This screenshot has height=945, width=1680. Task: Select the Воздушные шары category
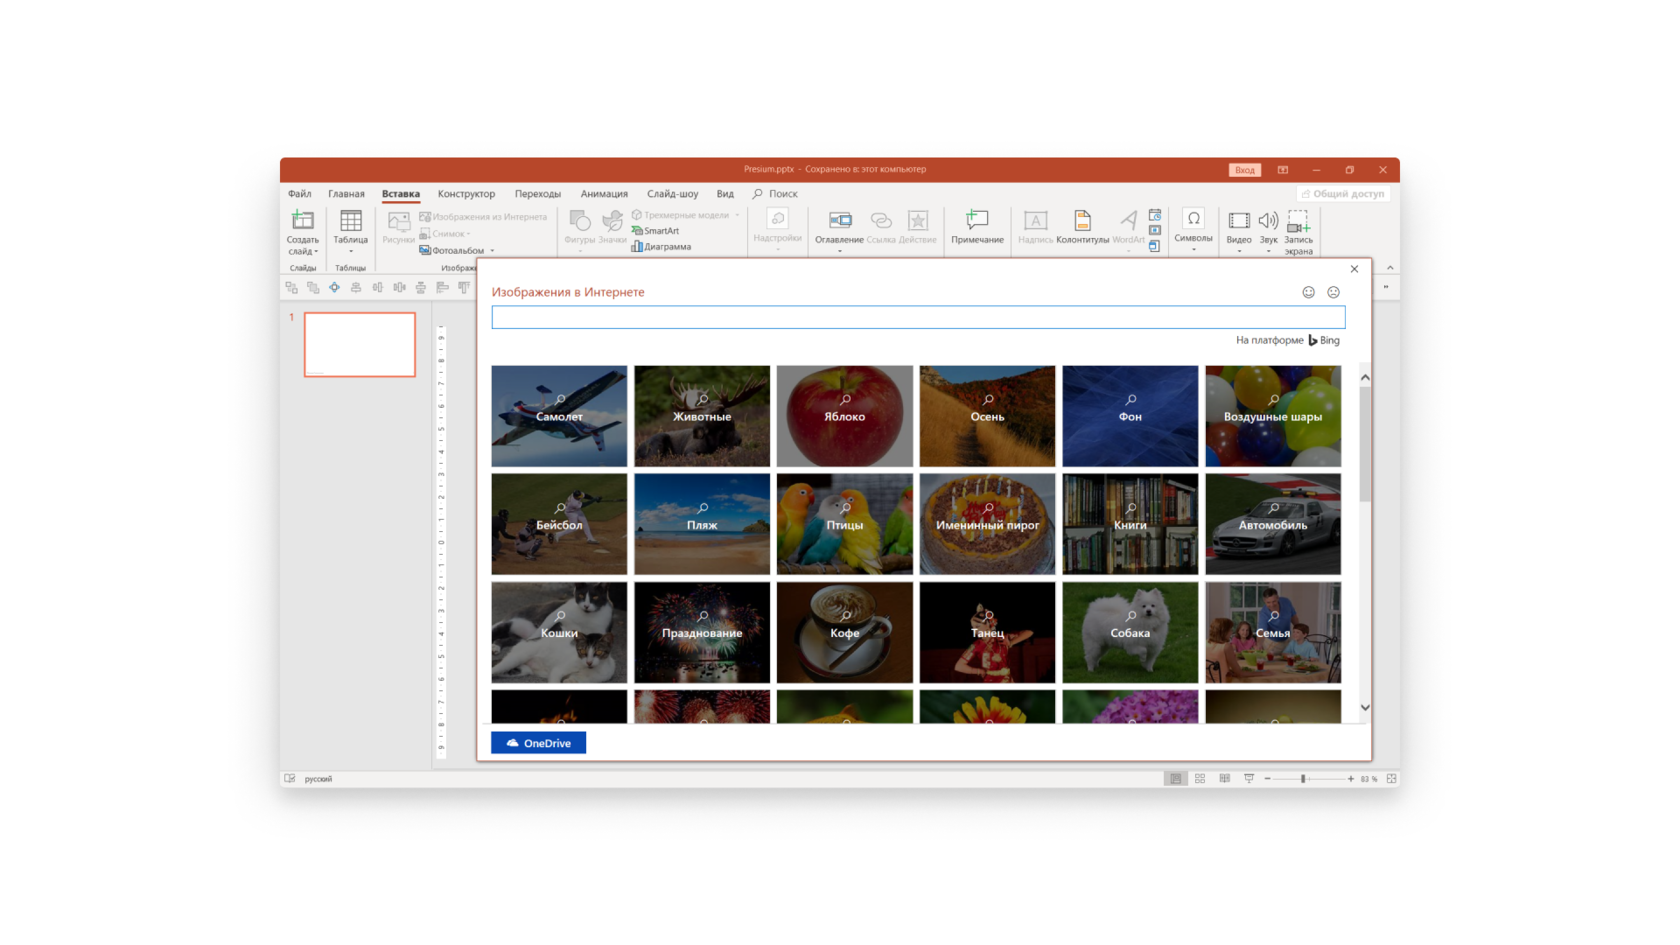pos(1273,416)
